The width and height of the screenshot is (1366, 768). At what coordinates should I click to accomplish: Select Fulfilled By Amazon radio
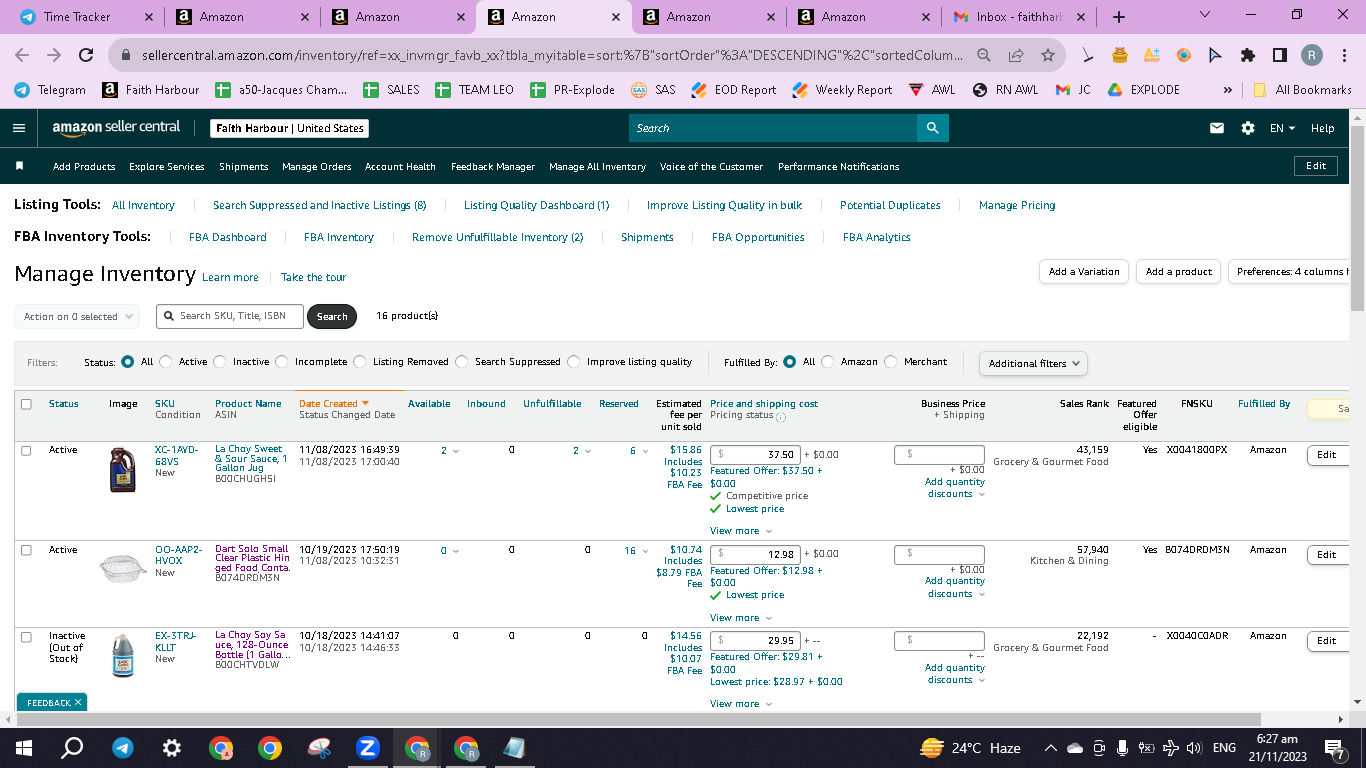828,362
